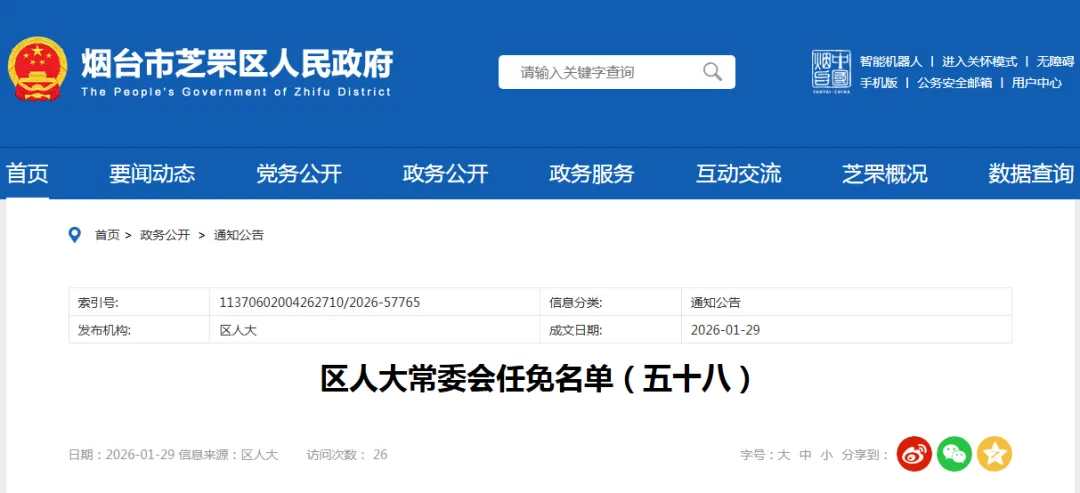Open the 政务公开 navigation tab
The height and width of the screenshot is (493, 1080).
[x=446, y=174]
